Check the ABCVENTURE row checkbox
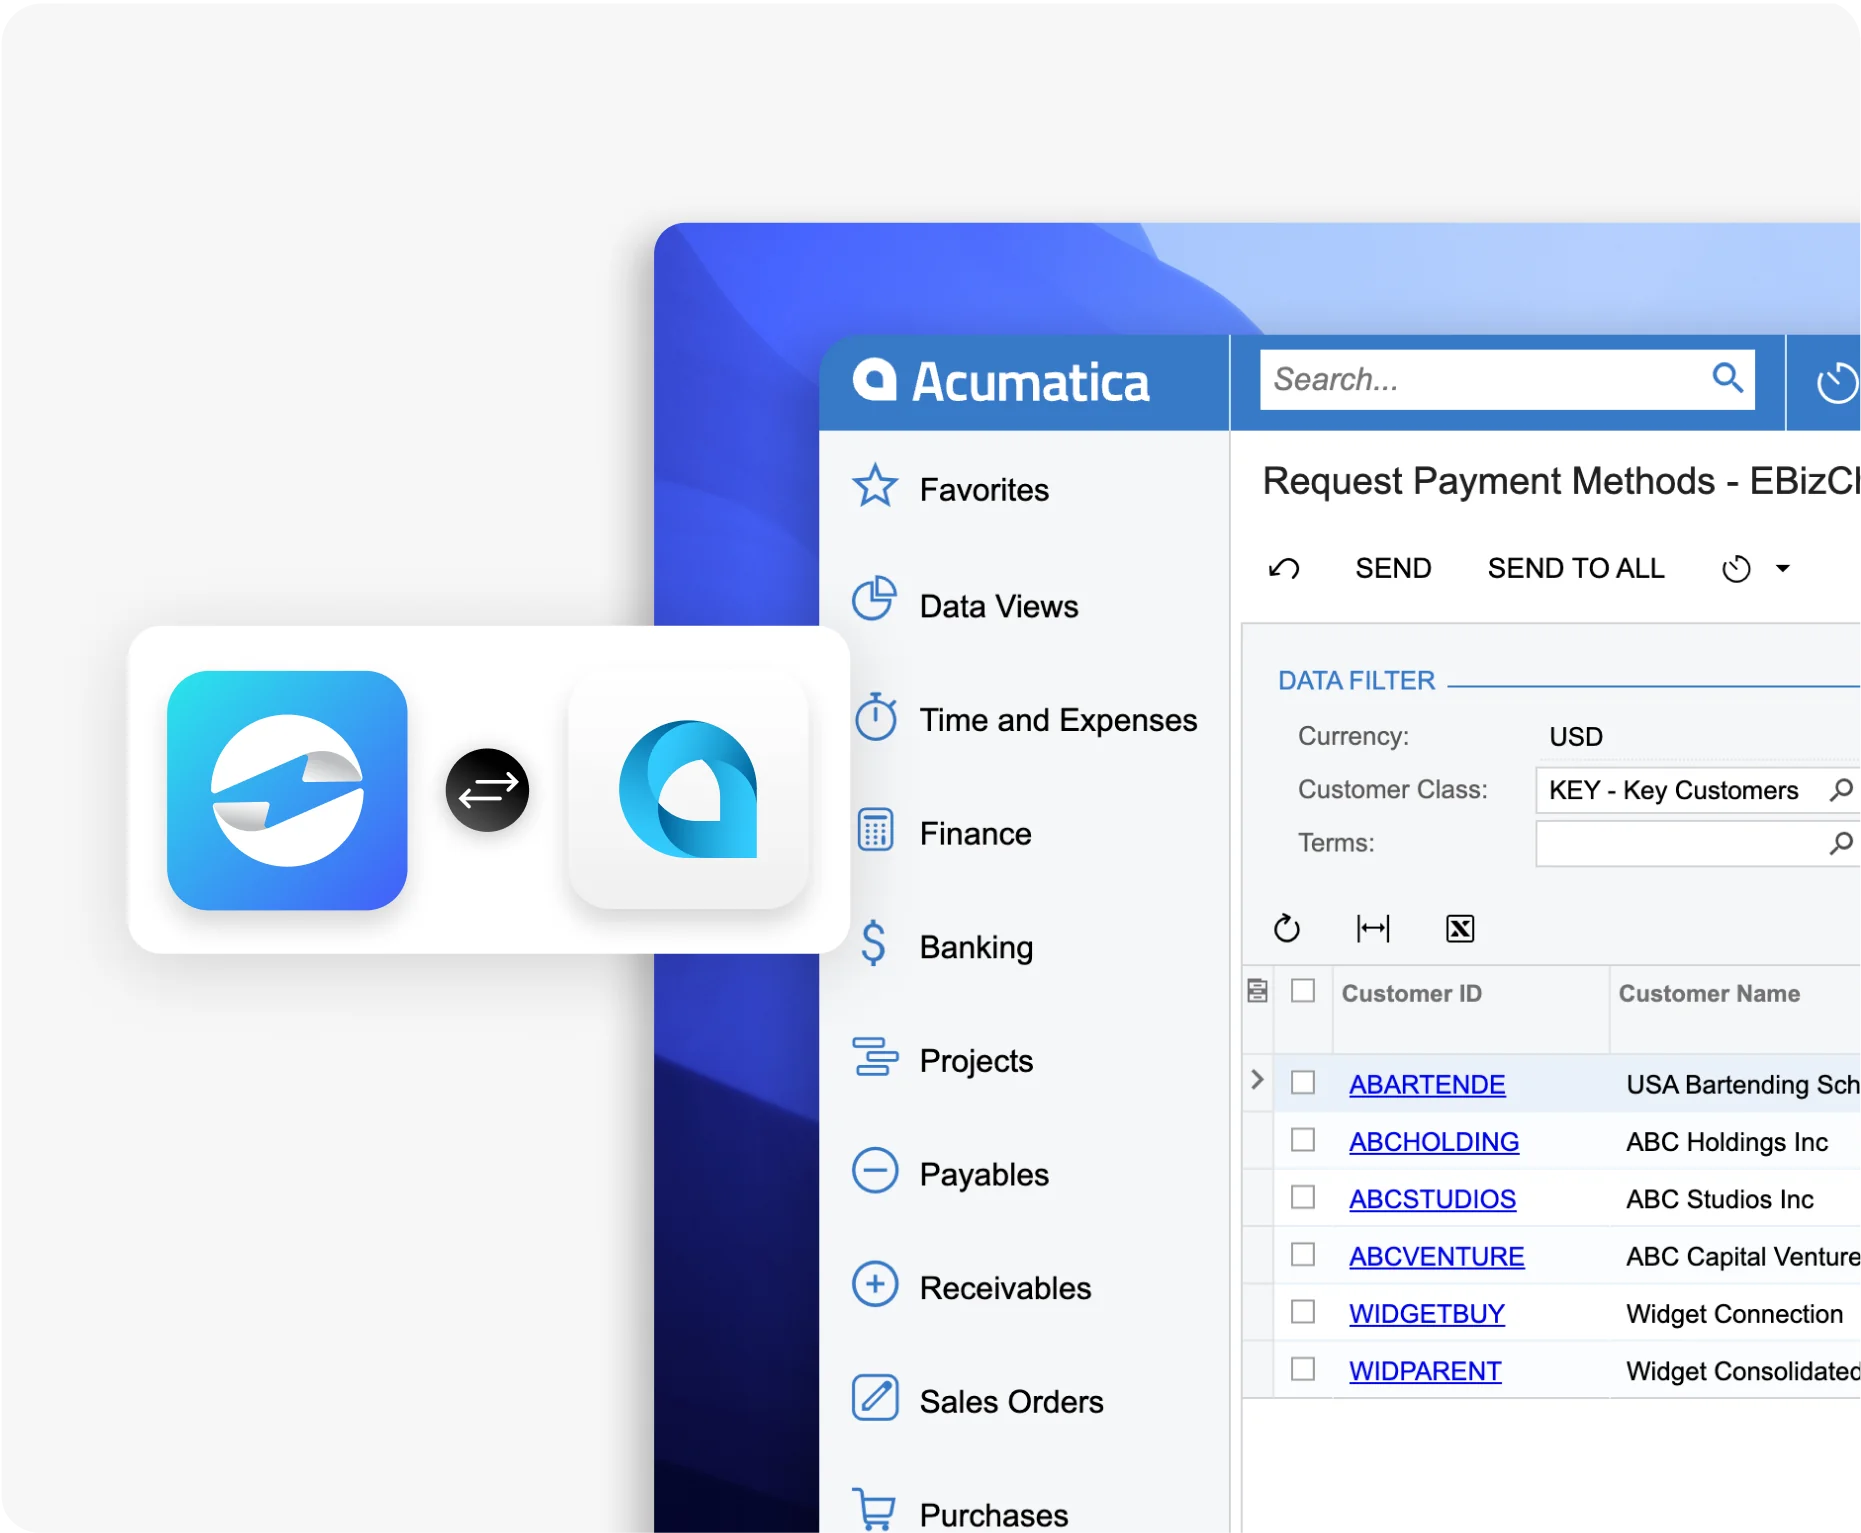The image size is (1861, 1533). [x=1303, y=1253]
